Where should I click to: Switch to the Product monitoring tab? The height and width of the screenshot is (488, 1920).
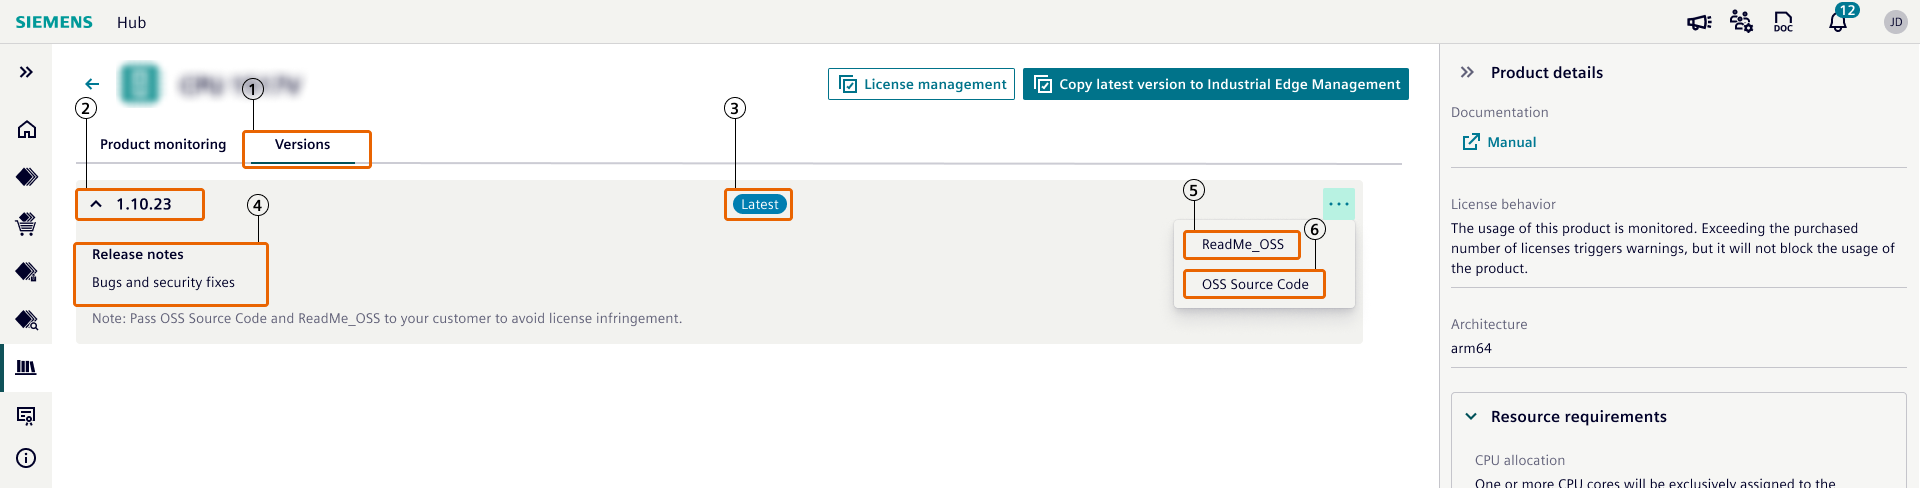(x=163, y=144)
